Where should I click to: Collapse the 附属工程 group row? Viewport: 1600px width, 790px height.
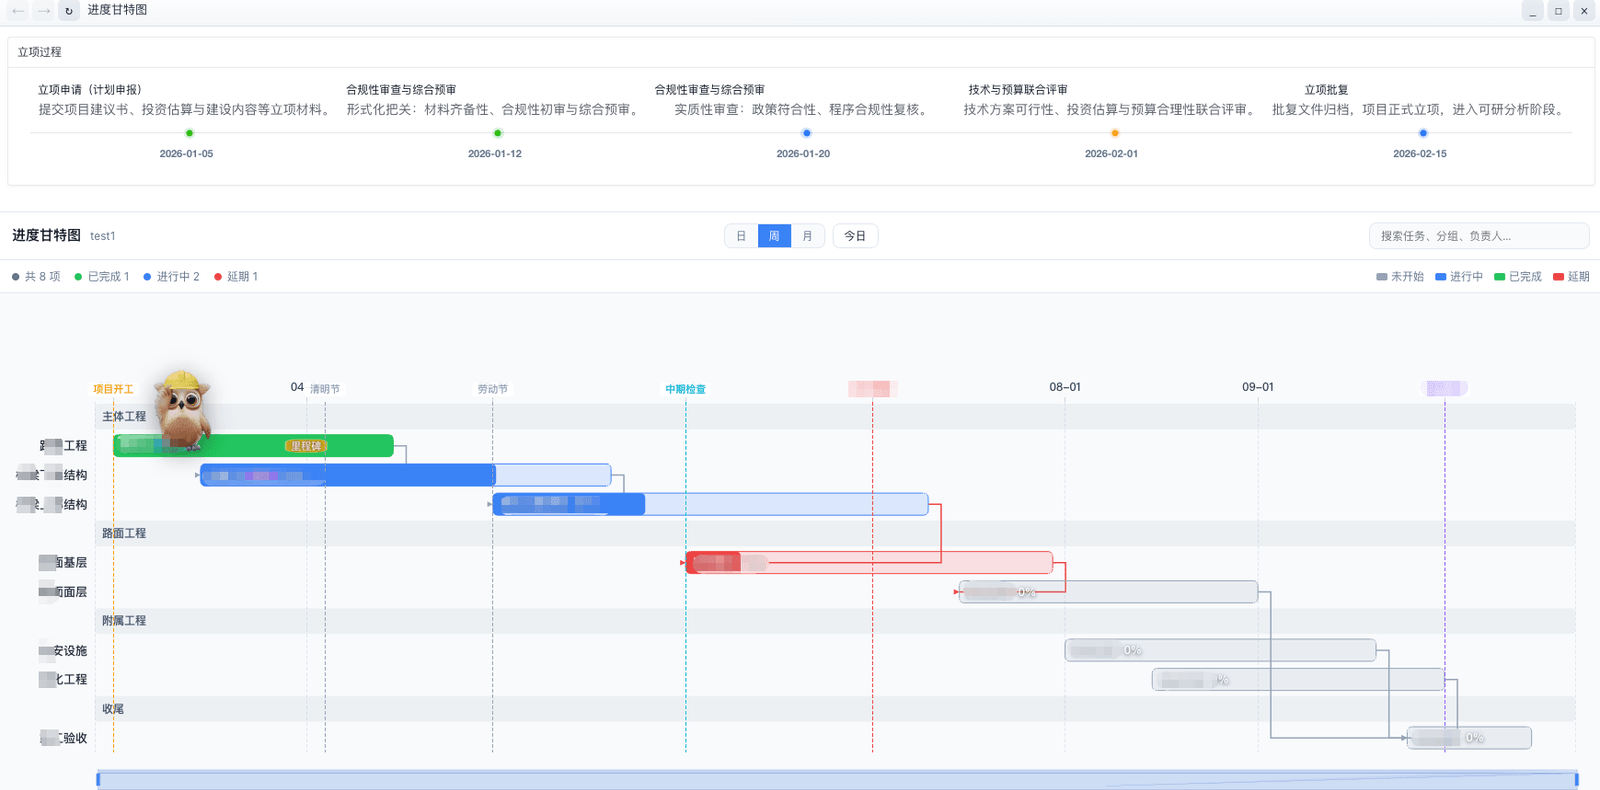pos(835,621)
